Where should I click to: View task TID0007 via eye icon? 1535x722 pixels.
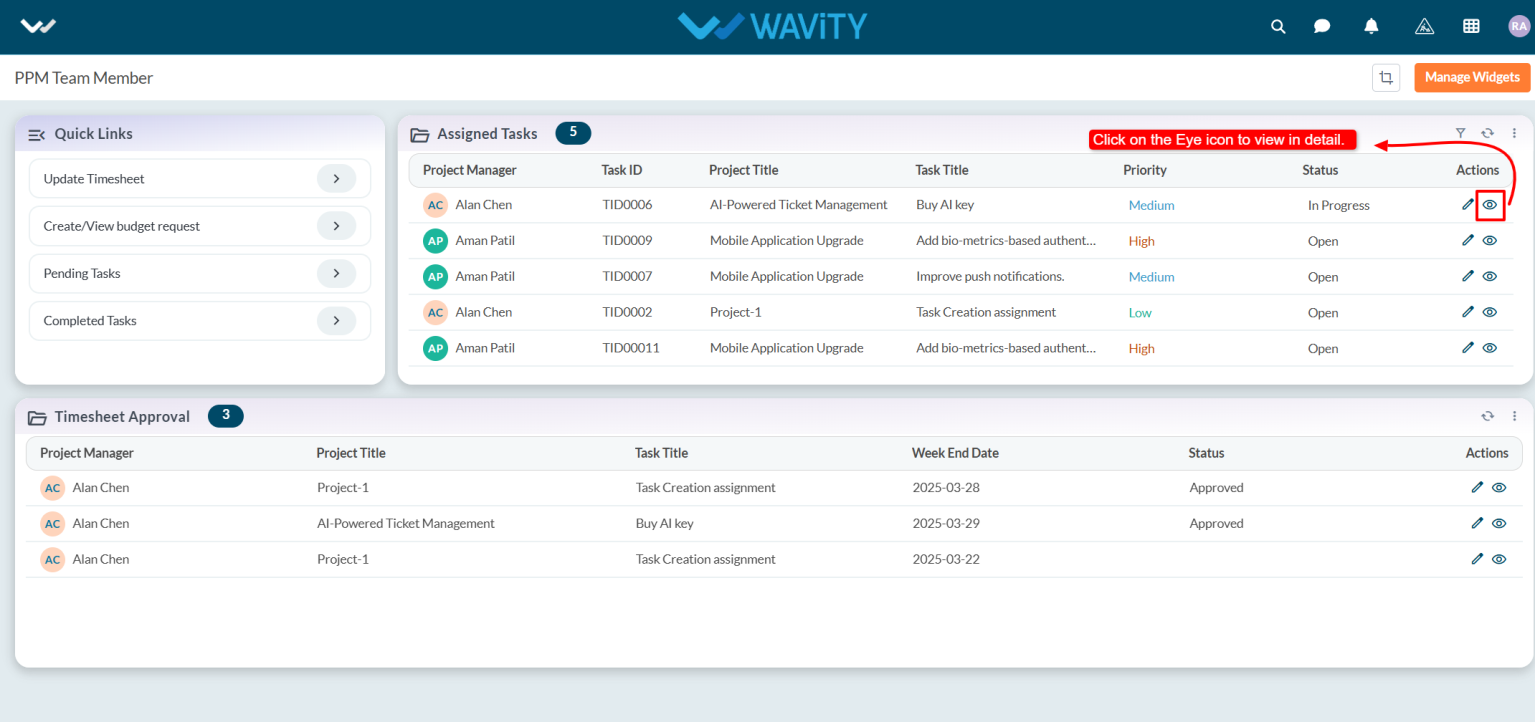(x=1490, y=276)
